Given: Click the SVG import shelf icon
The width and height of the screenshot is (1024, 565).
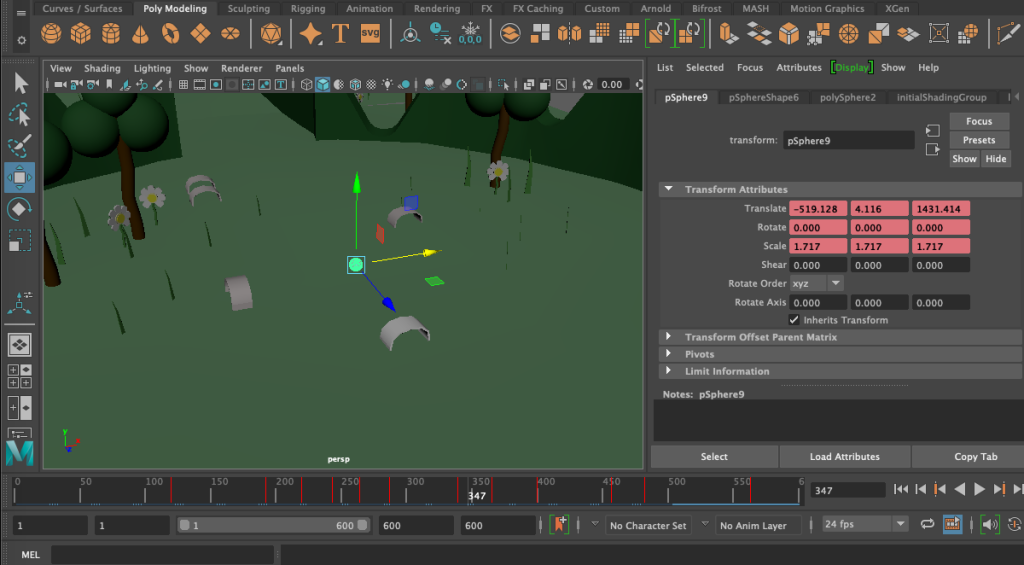Looking at the screenshot, I should click(x=370, y=34).
